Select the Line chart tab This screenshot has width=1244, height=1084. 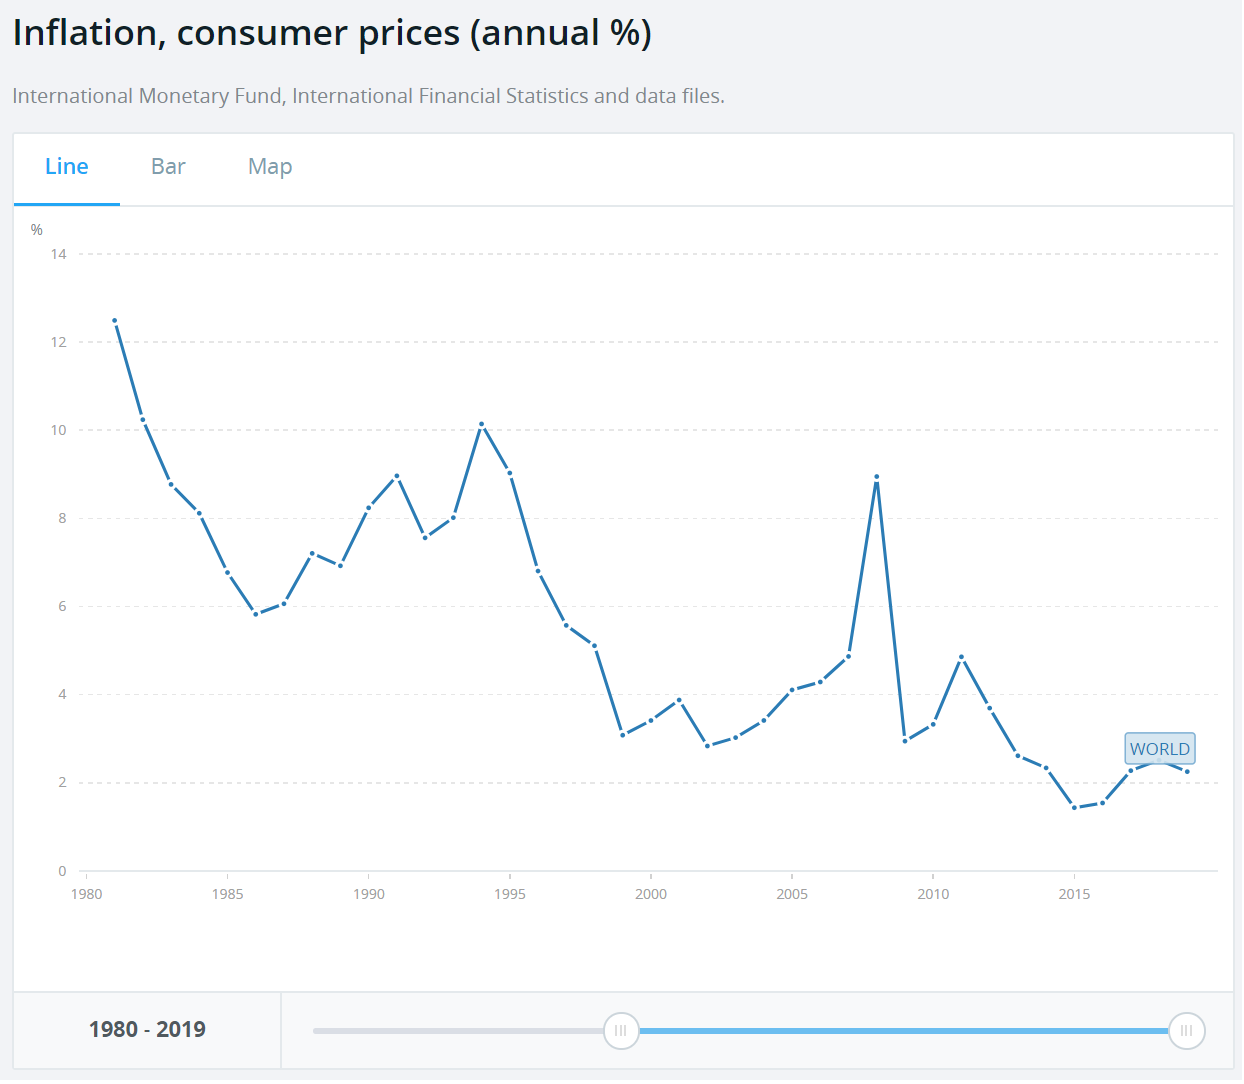point(66,166)
